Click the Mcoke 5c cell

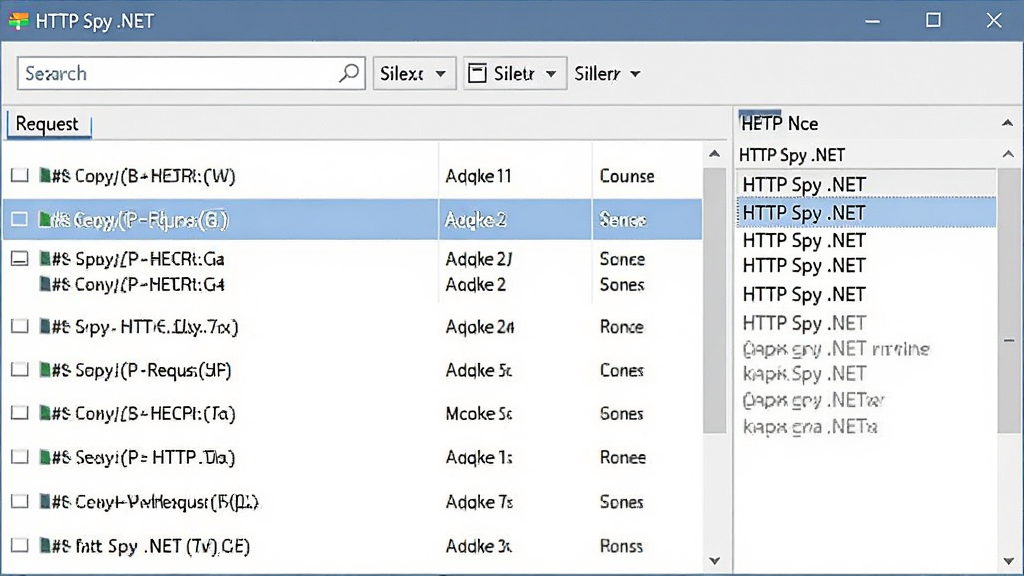[x=479, y=413]
